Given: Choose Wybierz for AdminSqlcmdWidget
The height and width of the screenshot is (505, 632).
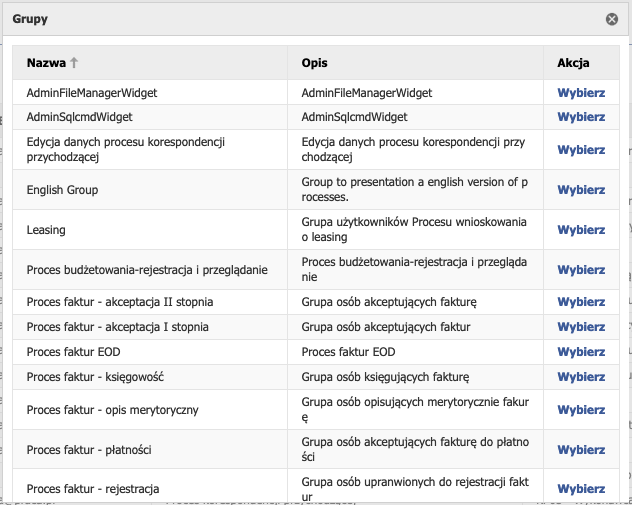Looking at the screenshot, I should point(581,117).
